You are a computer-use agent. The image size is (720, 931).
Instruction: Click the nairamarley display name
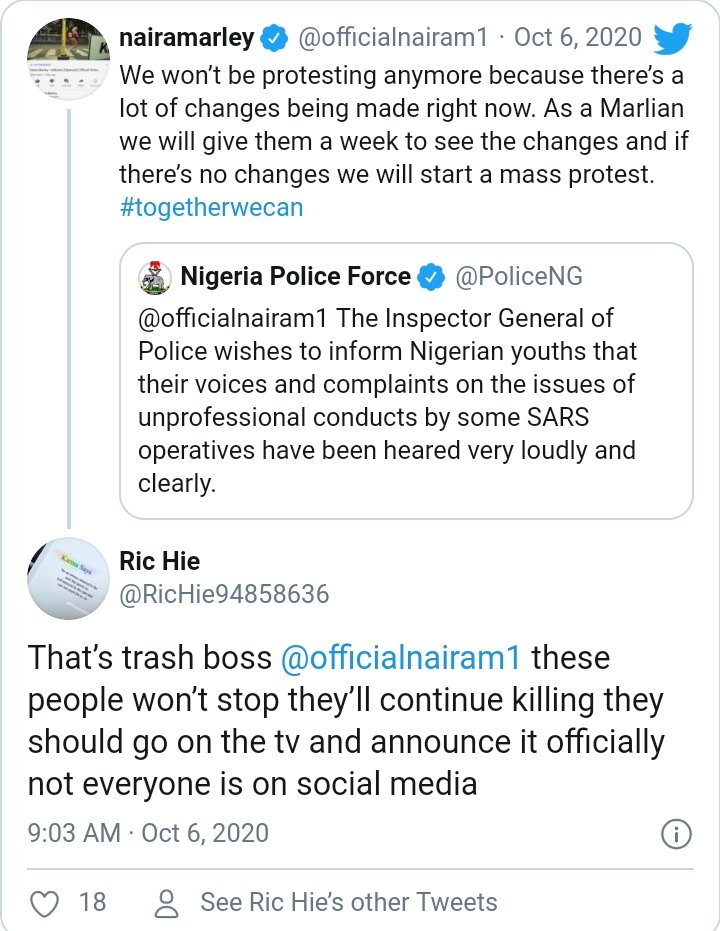point(184,38)
